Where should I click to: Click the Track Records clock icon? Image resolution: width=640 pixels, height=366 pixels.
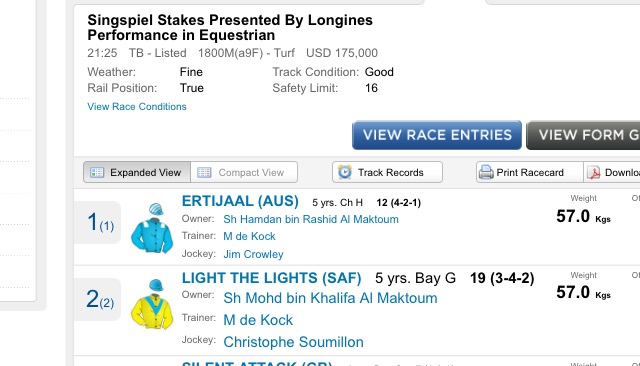(344, 172)
